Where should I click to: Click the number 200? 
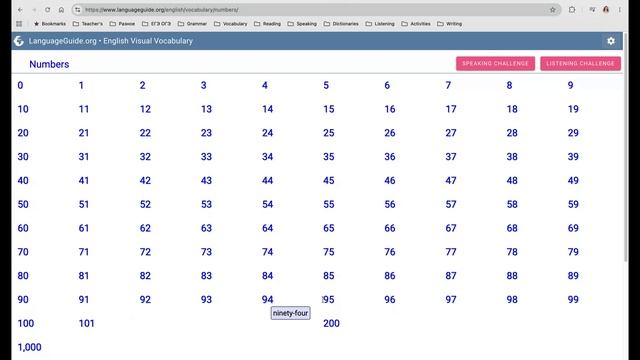pos(331,323)
